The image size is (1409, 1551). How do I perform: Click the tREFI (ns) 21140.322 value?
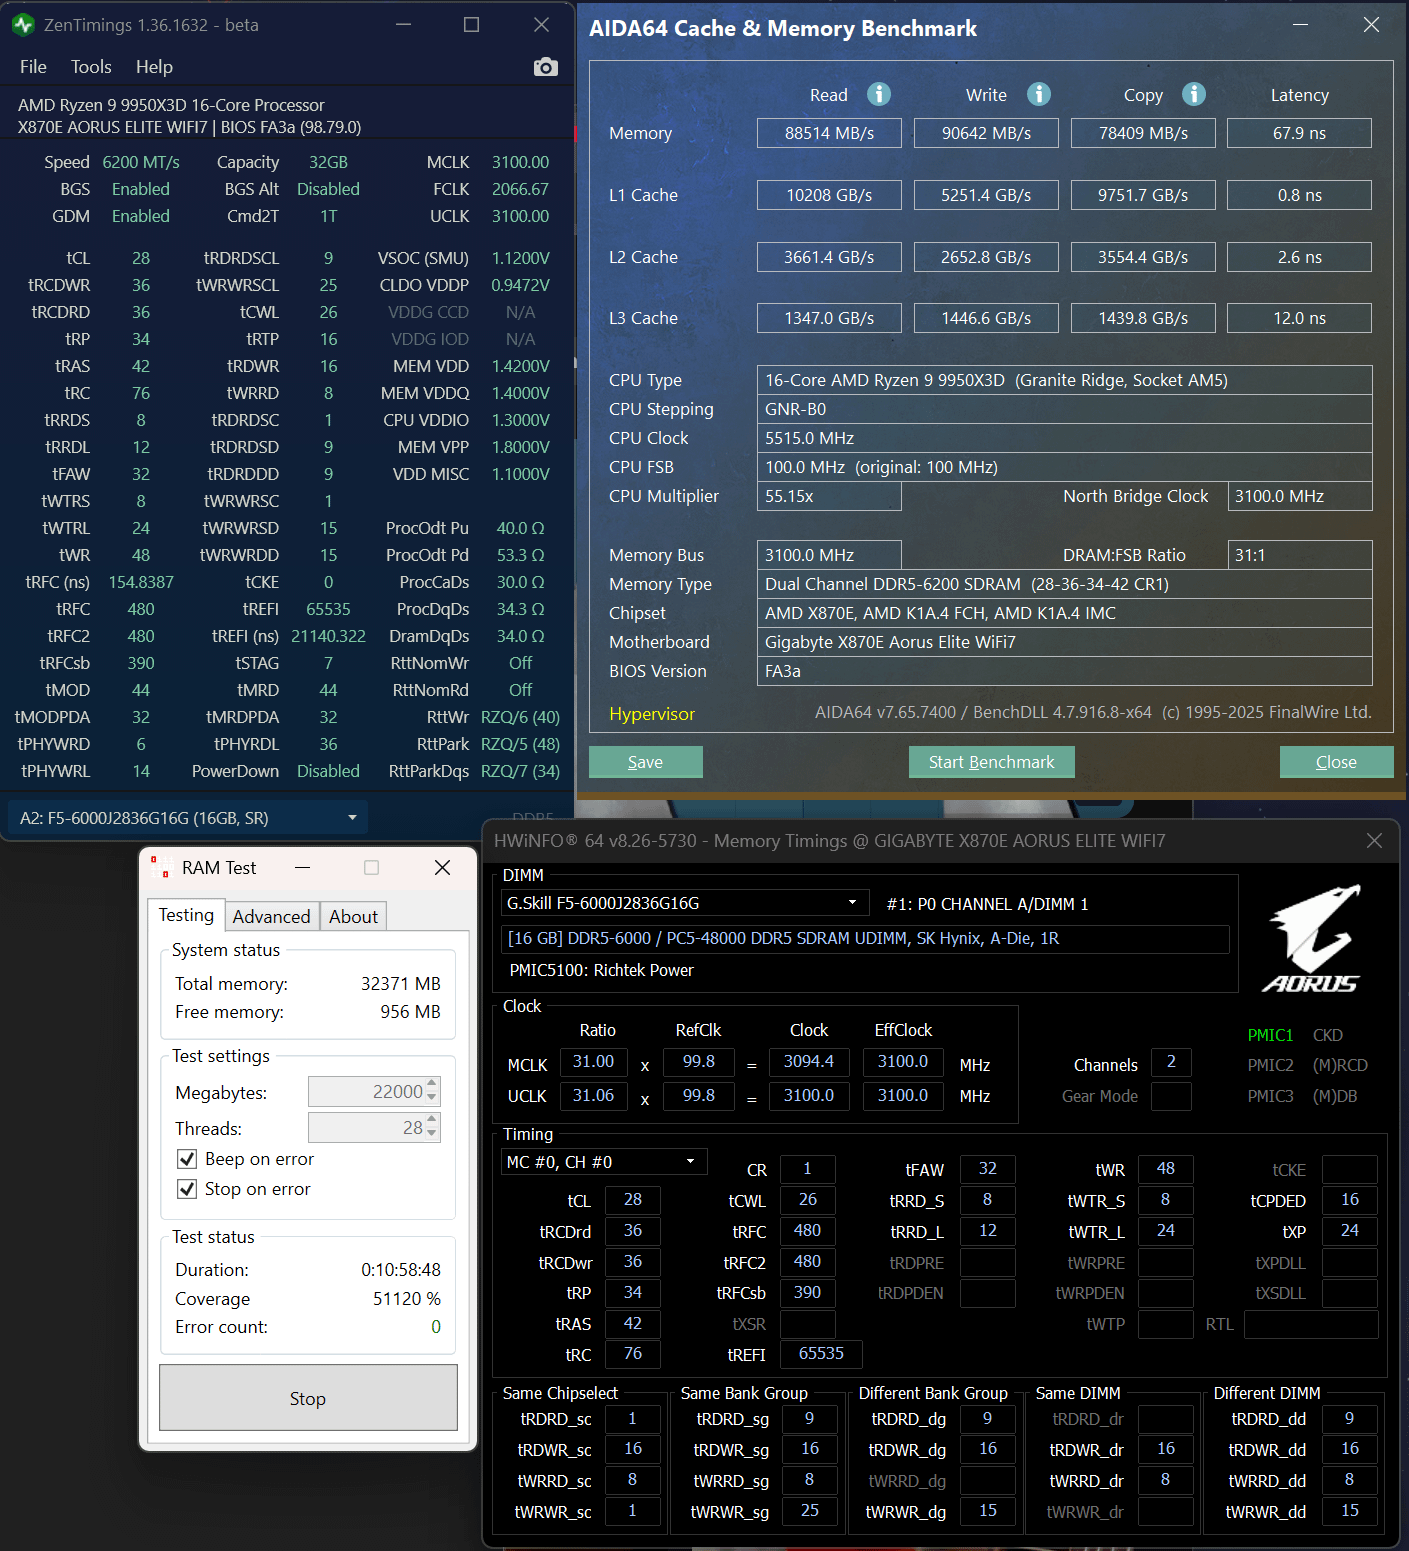pos(328,636)
